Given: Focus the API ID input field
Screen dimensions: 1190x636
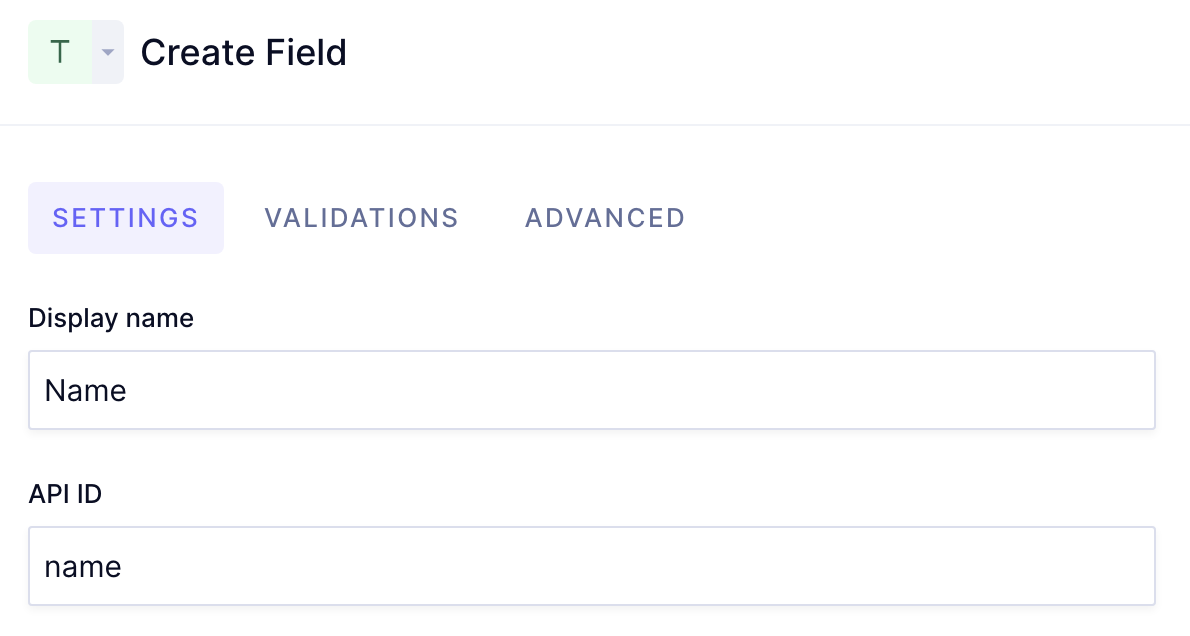Looking at the screenshot, I should point(592,566).
